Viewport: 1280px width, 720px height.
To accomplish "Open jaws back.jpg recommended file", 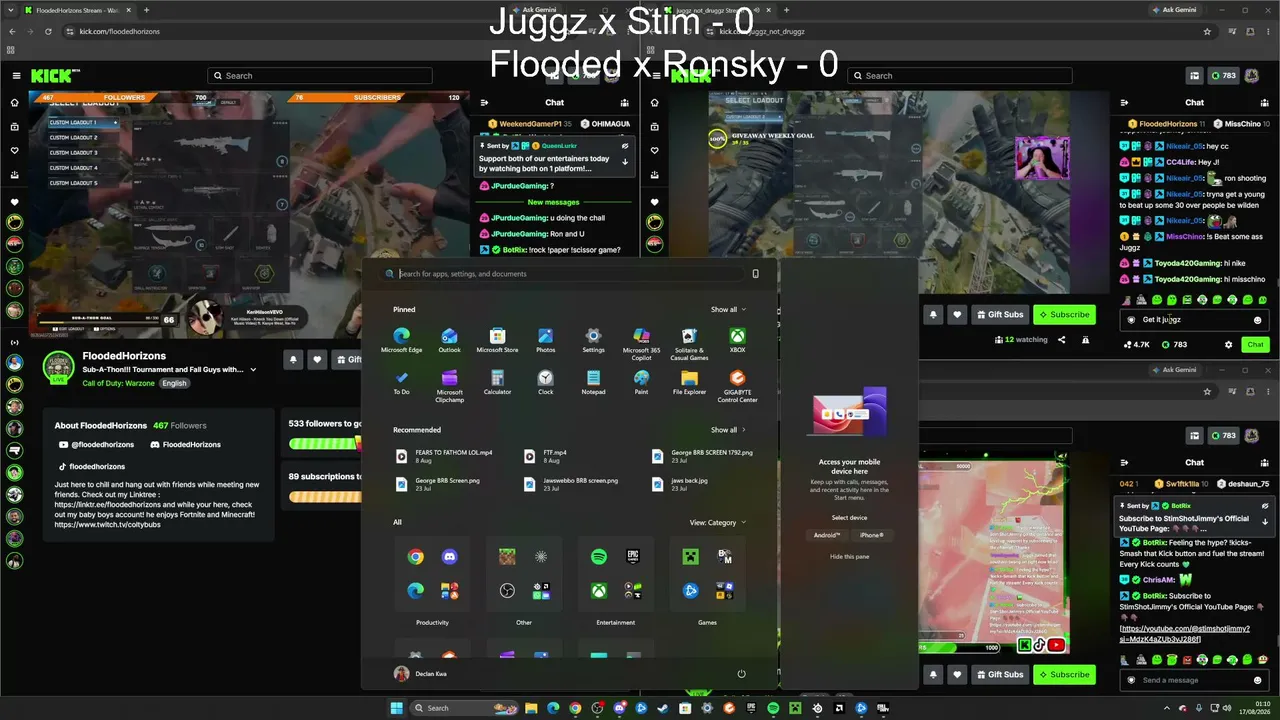I will click(x=680, y=484).
